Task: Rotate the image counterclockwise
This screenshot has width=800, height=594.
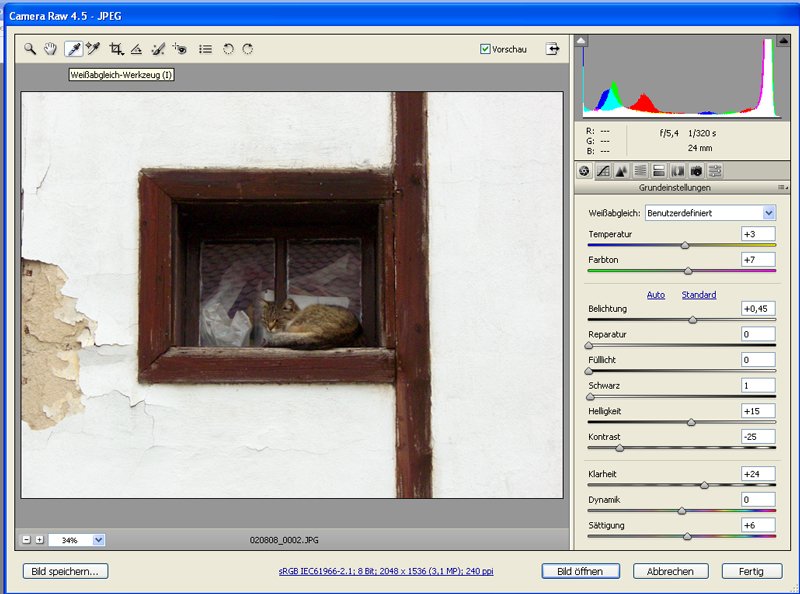Action: point(228,48)
